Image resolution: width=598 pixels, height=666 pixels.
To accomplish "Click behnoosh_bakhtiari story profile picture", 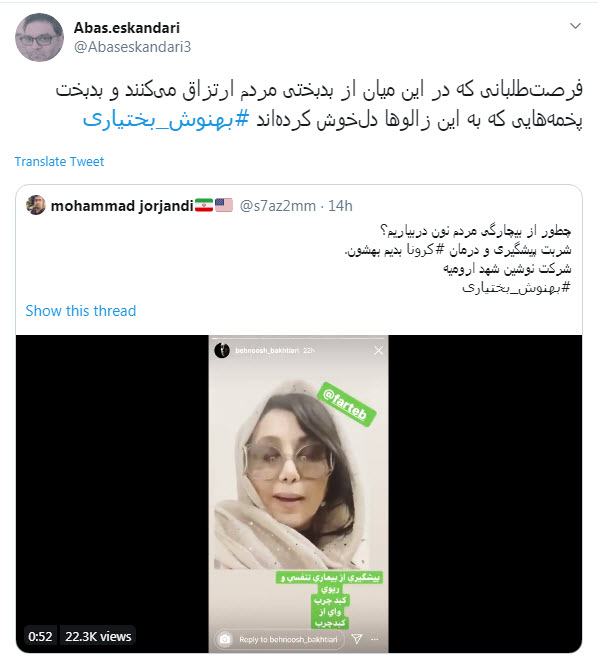I will 222,350.
